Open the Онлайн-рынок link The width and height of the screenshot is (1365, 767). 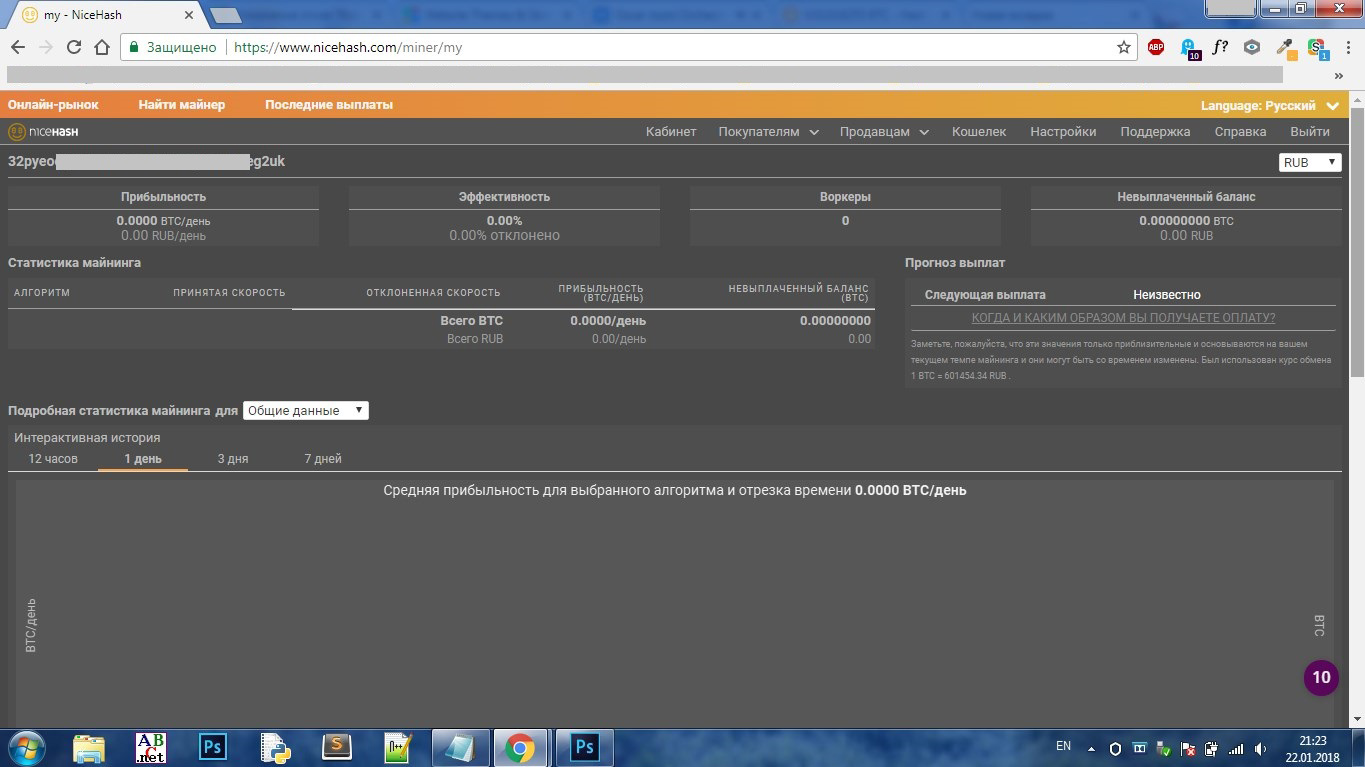point(53,105)
